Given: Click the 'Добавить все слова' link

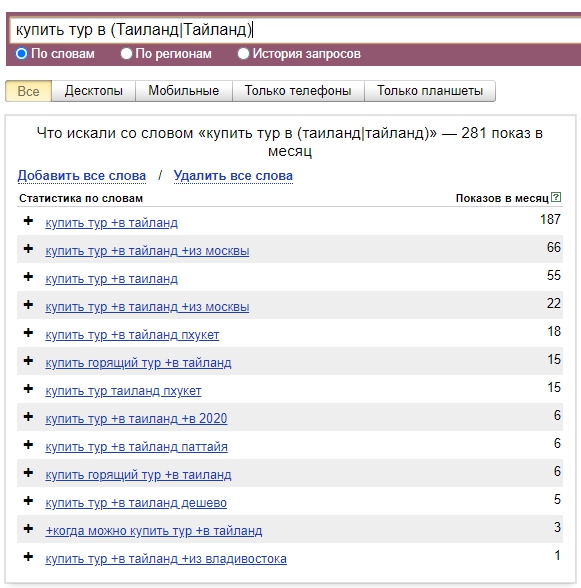Looking at the screenshot, I should click(x=82, y=176).
